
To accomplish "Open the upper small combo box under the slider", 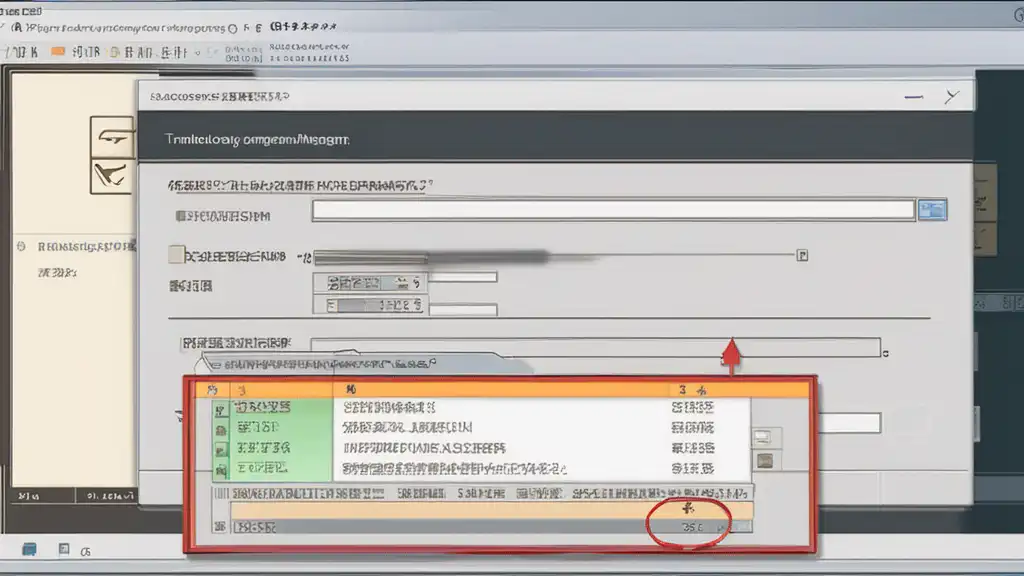I will click(x=370, y=283).
